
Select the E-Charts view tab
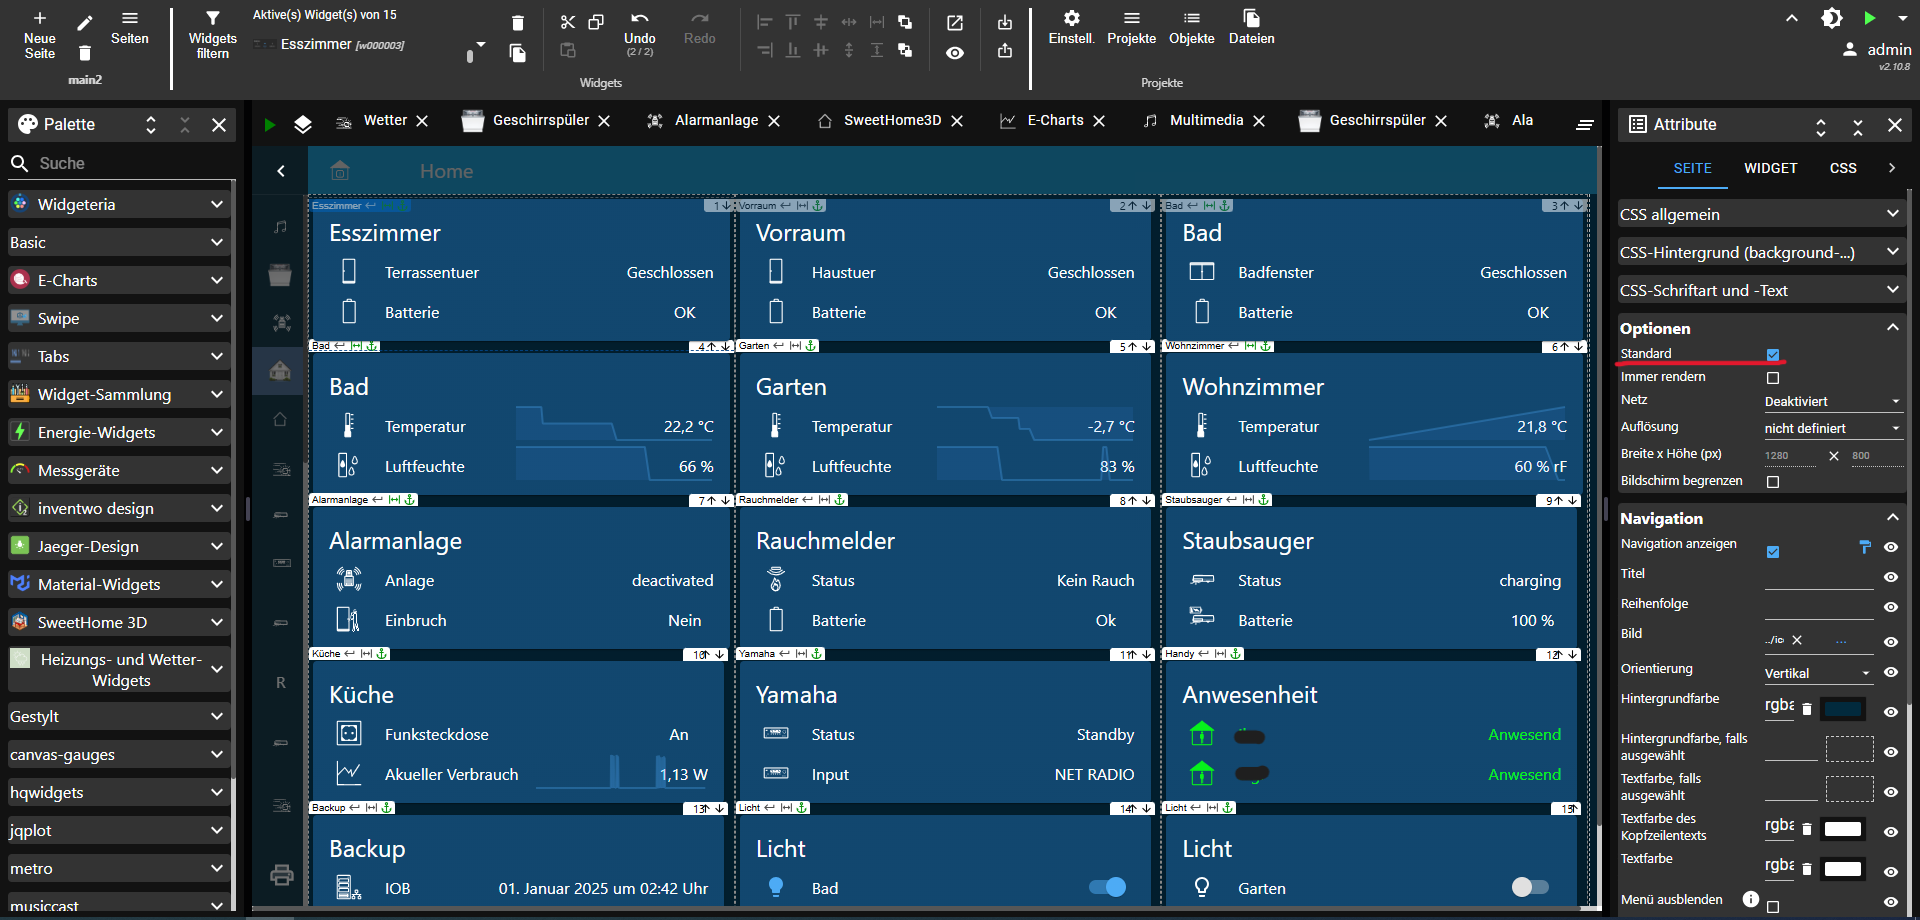click(x=1055, y=120)
